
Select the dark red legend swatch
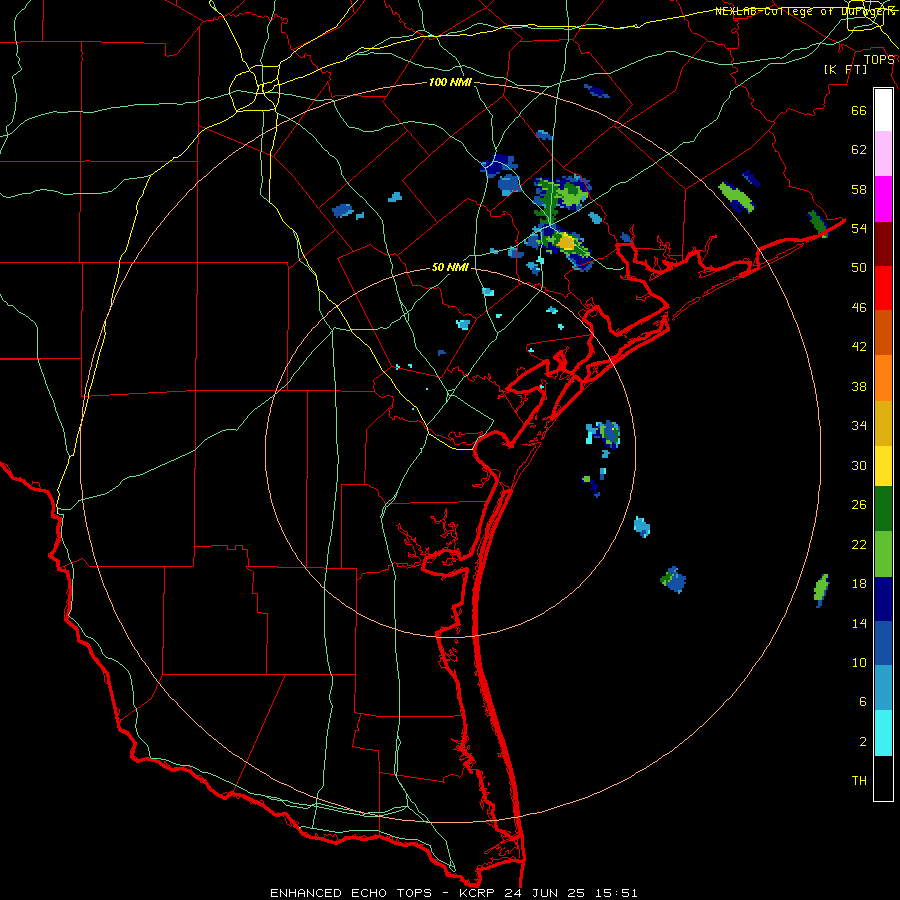(x=883, y=244)
